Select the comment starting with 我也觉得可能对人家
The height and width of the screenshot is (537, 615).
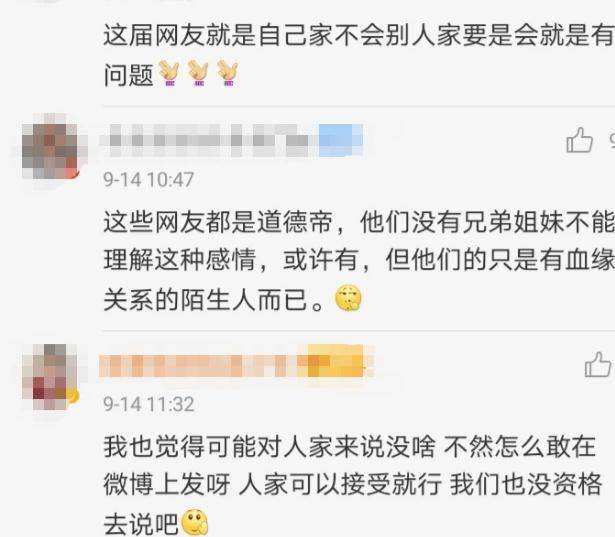click(352, 485)
